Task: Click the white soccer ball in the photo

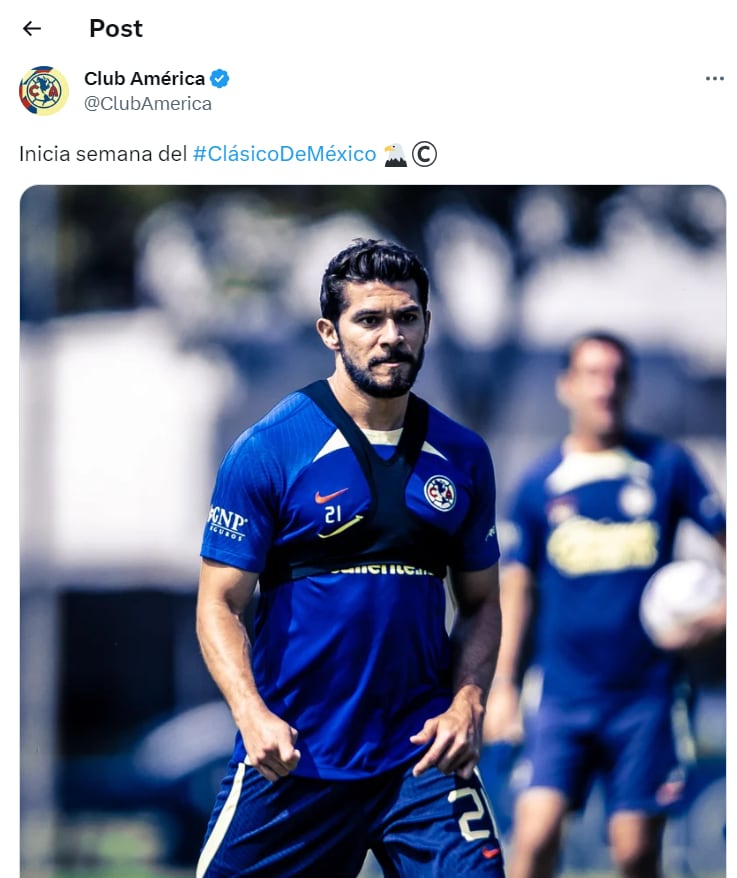Action: click(x=683, y=604)
